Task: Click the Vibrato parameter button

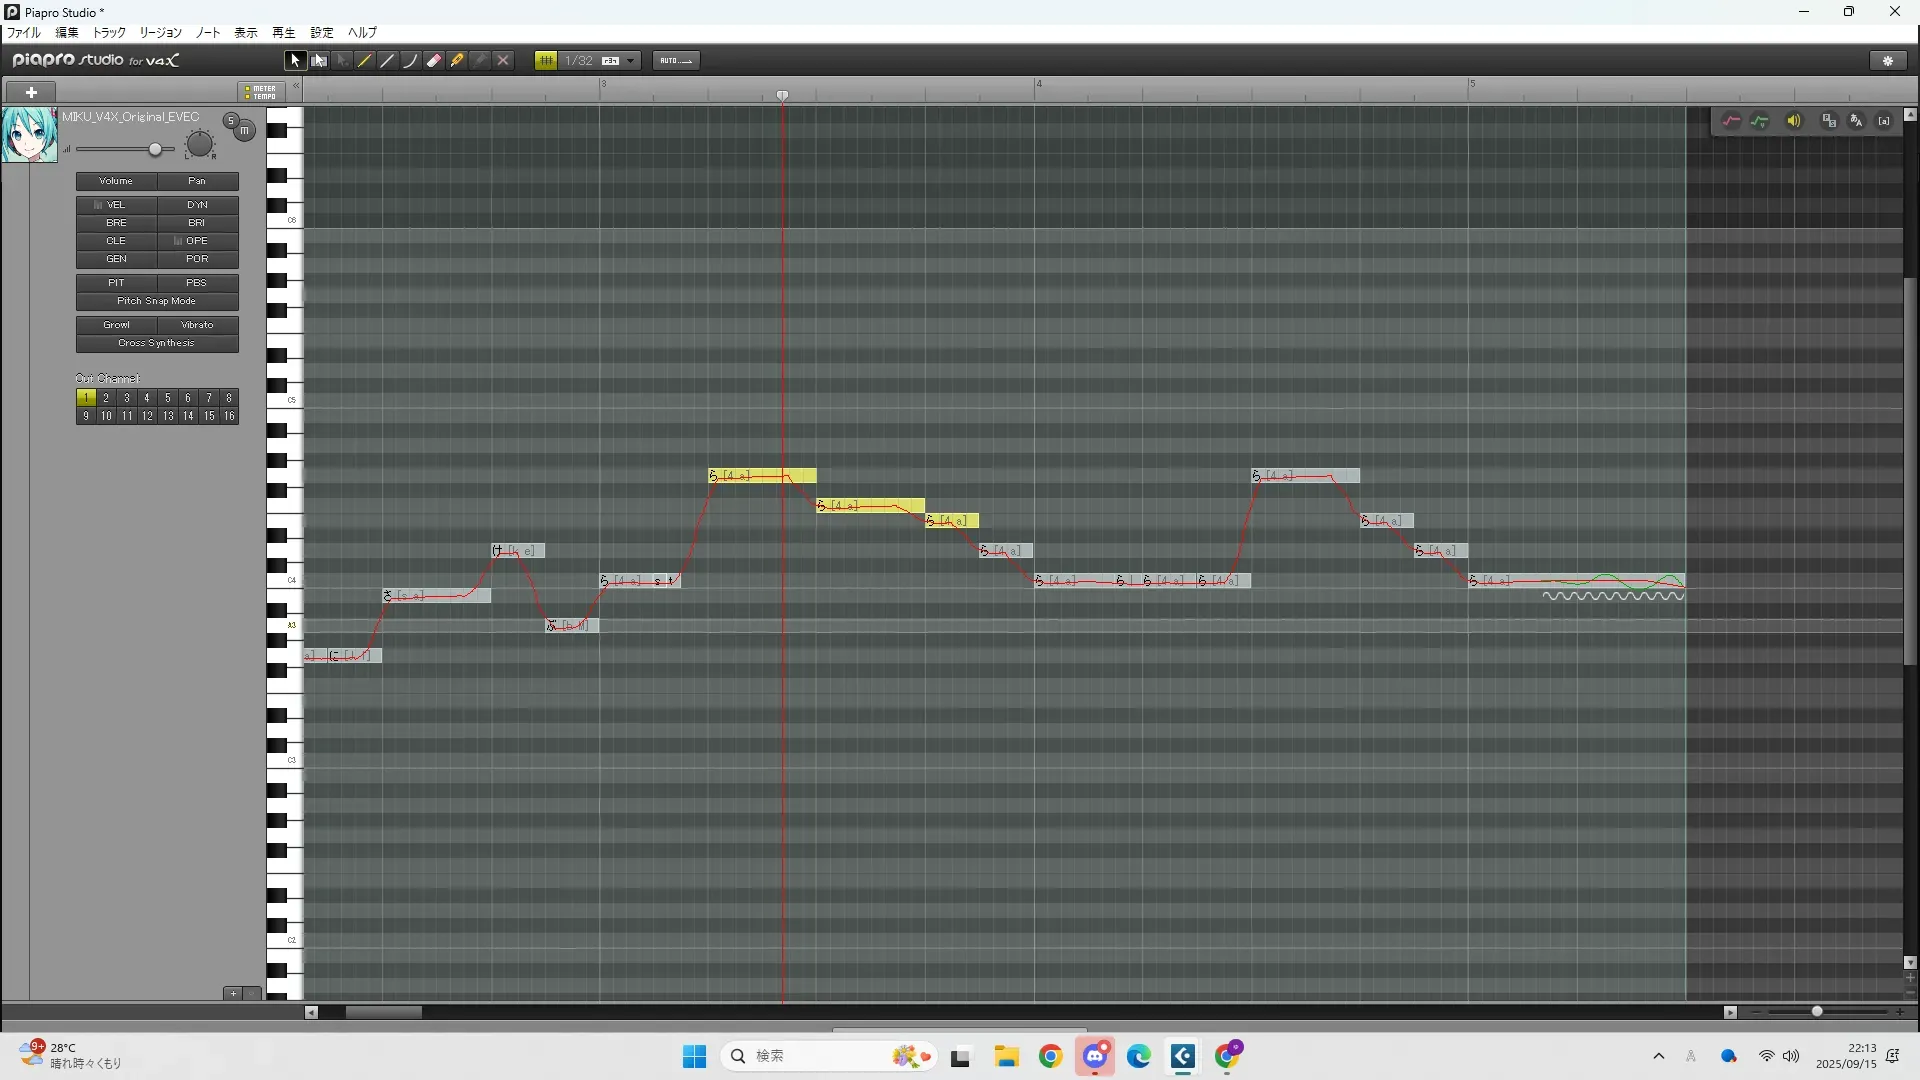Action: click(x=197, y=325)
